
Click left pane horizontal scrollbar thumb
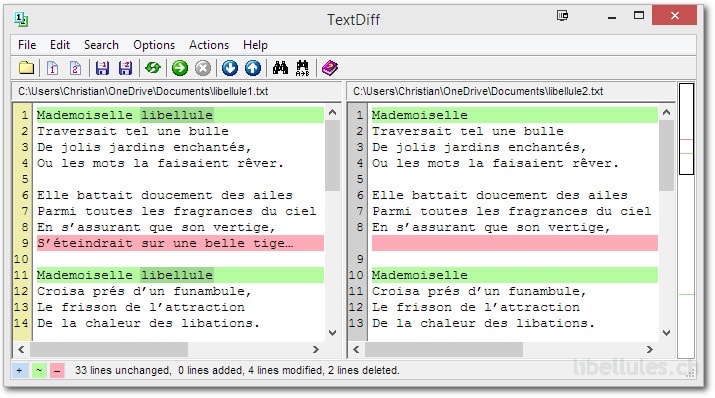click(109, 349)
